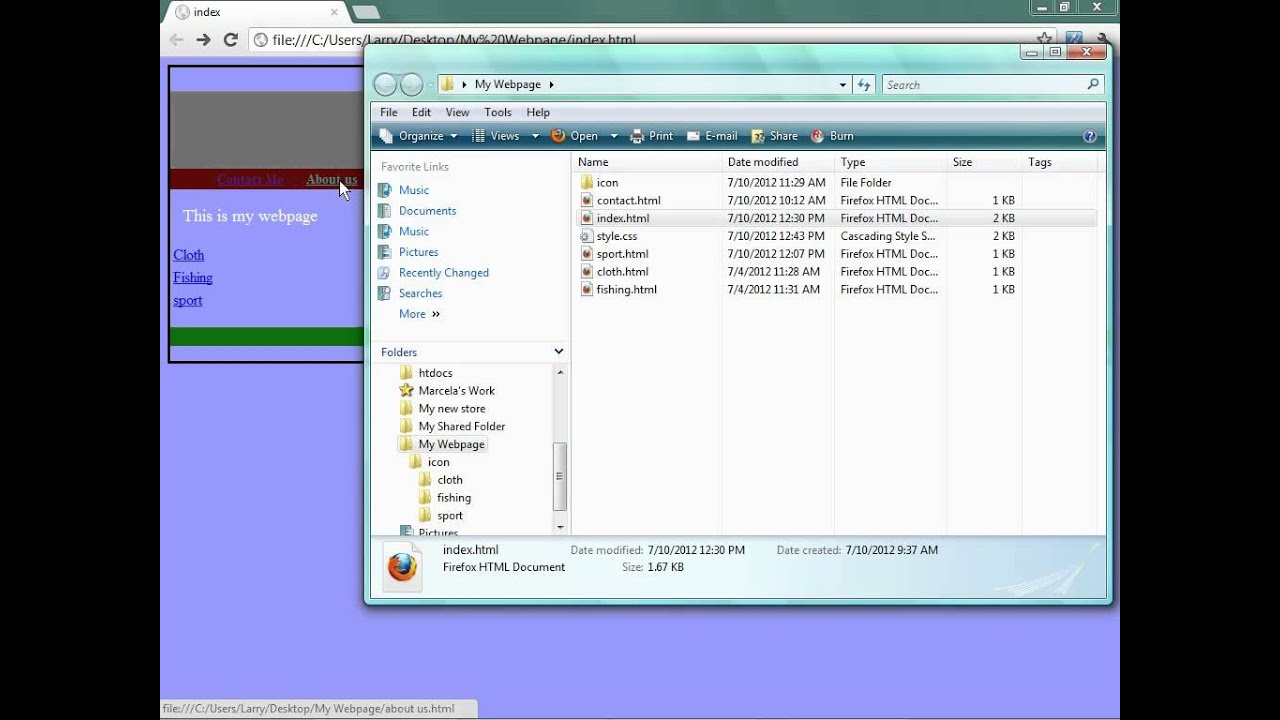Click the Explorer Forward navigation button
The height and width of the screenshot is (720, 1280).
tap(411, 85)
